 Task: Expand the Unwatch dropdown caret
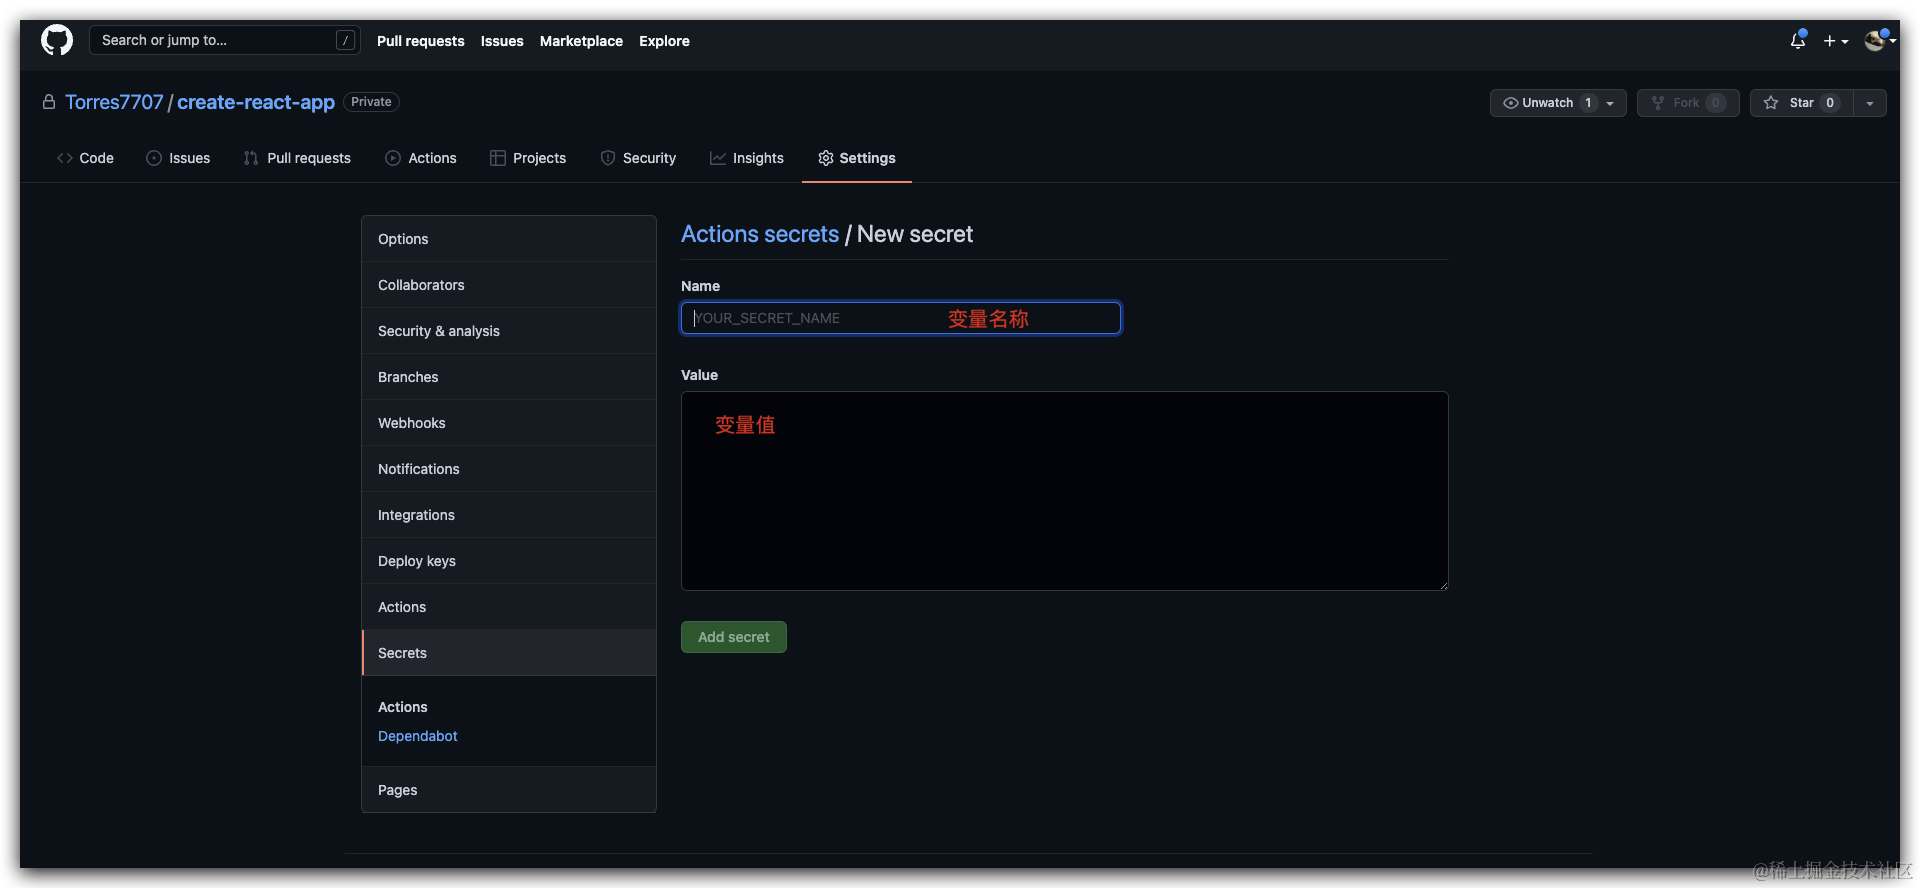click(x=1611, y=103)
